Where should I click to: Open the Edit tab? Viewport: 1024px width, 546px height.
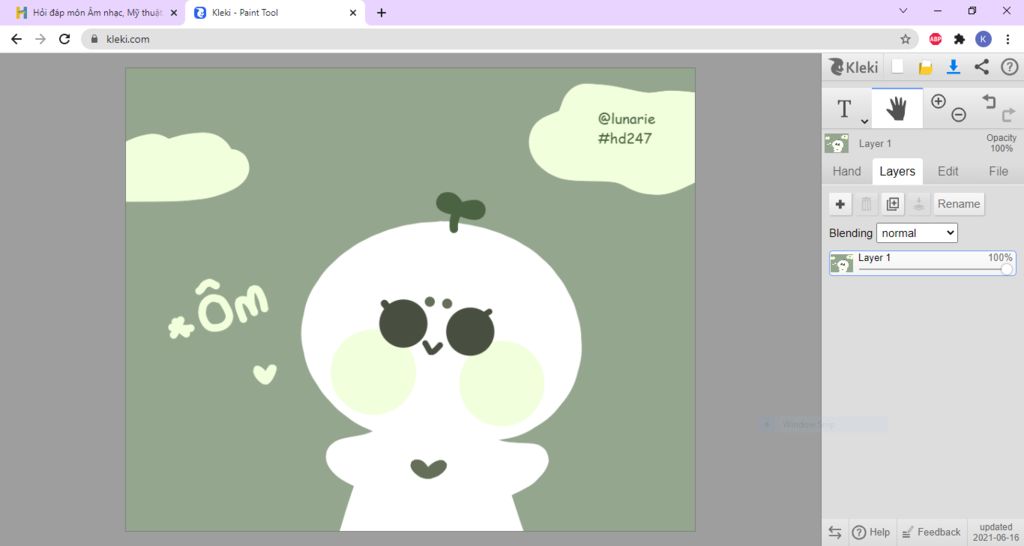pyautogui.click(x=948, y=171)
